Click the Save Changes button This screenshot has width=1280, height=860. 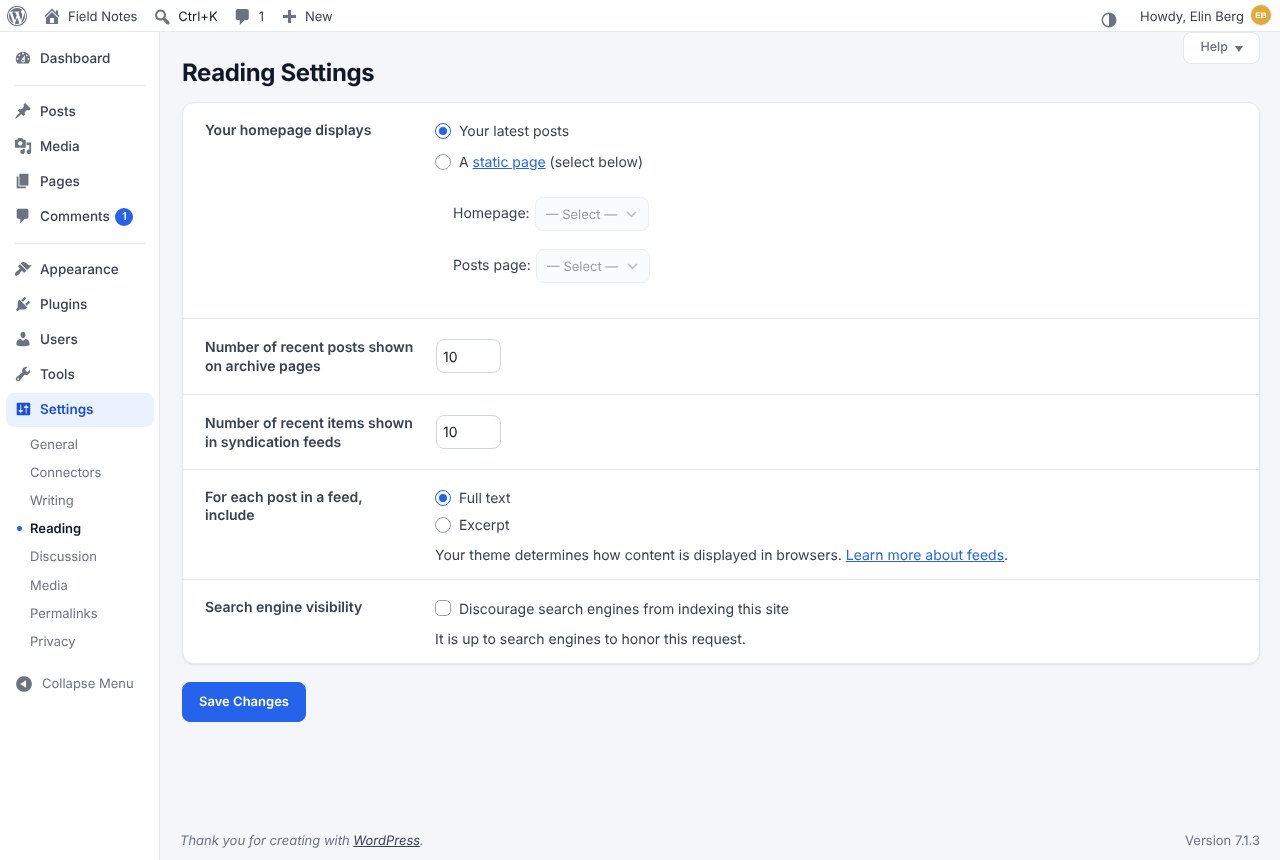click(x=244, y=702)
